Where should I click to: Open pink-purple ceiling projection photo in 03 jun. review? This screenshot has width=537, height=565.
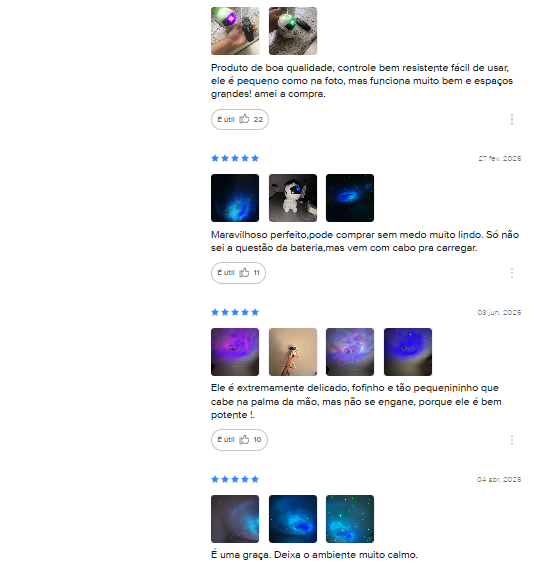tap(235, 352)
